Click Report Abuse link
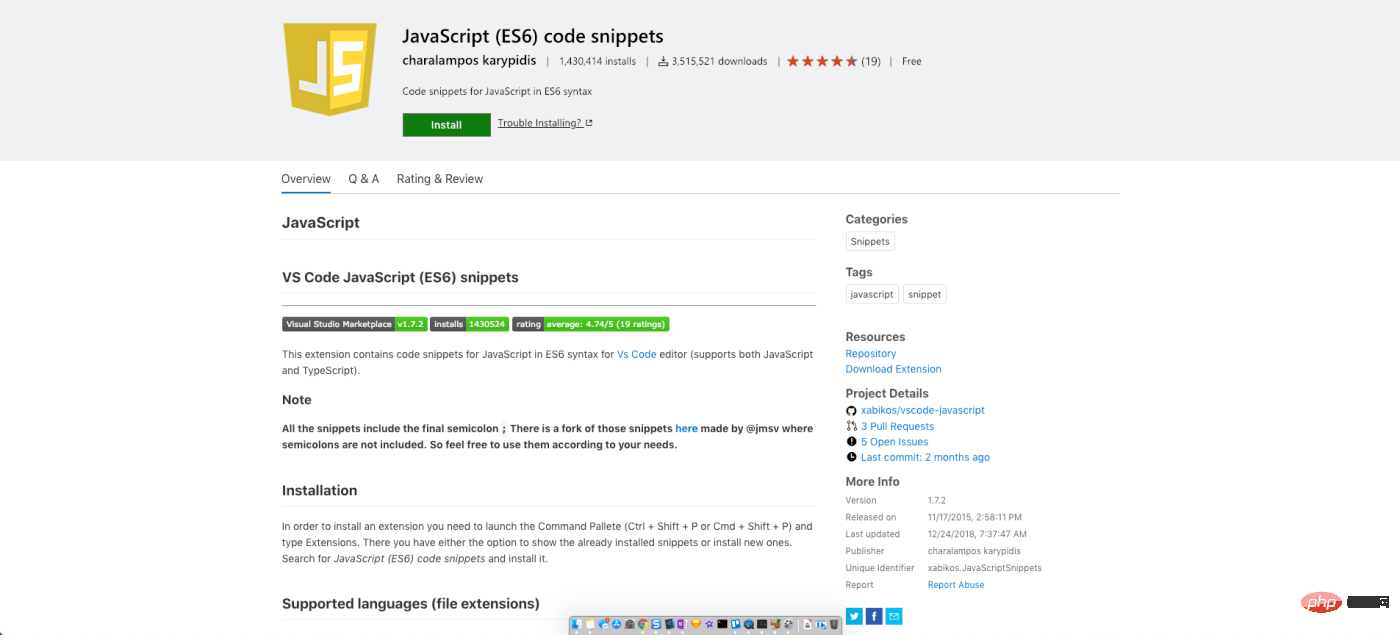This screenshot has height=635, width=1400. pos(955,585)
